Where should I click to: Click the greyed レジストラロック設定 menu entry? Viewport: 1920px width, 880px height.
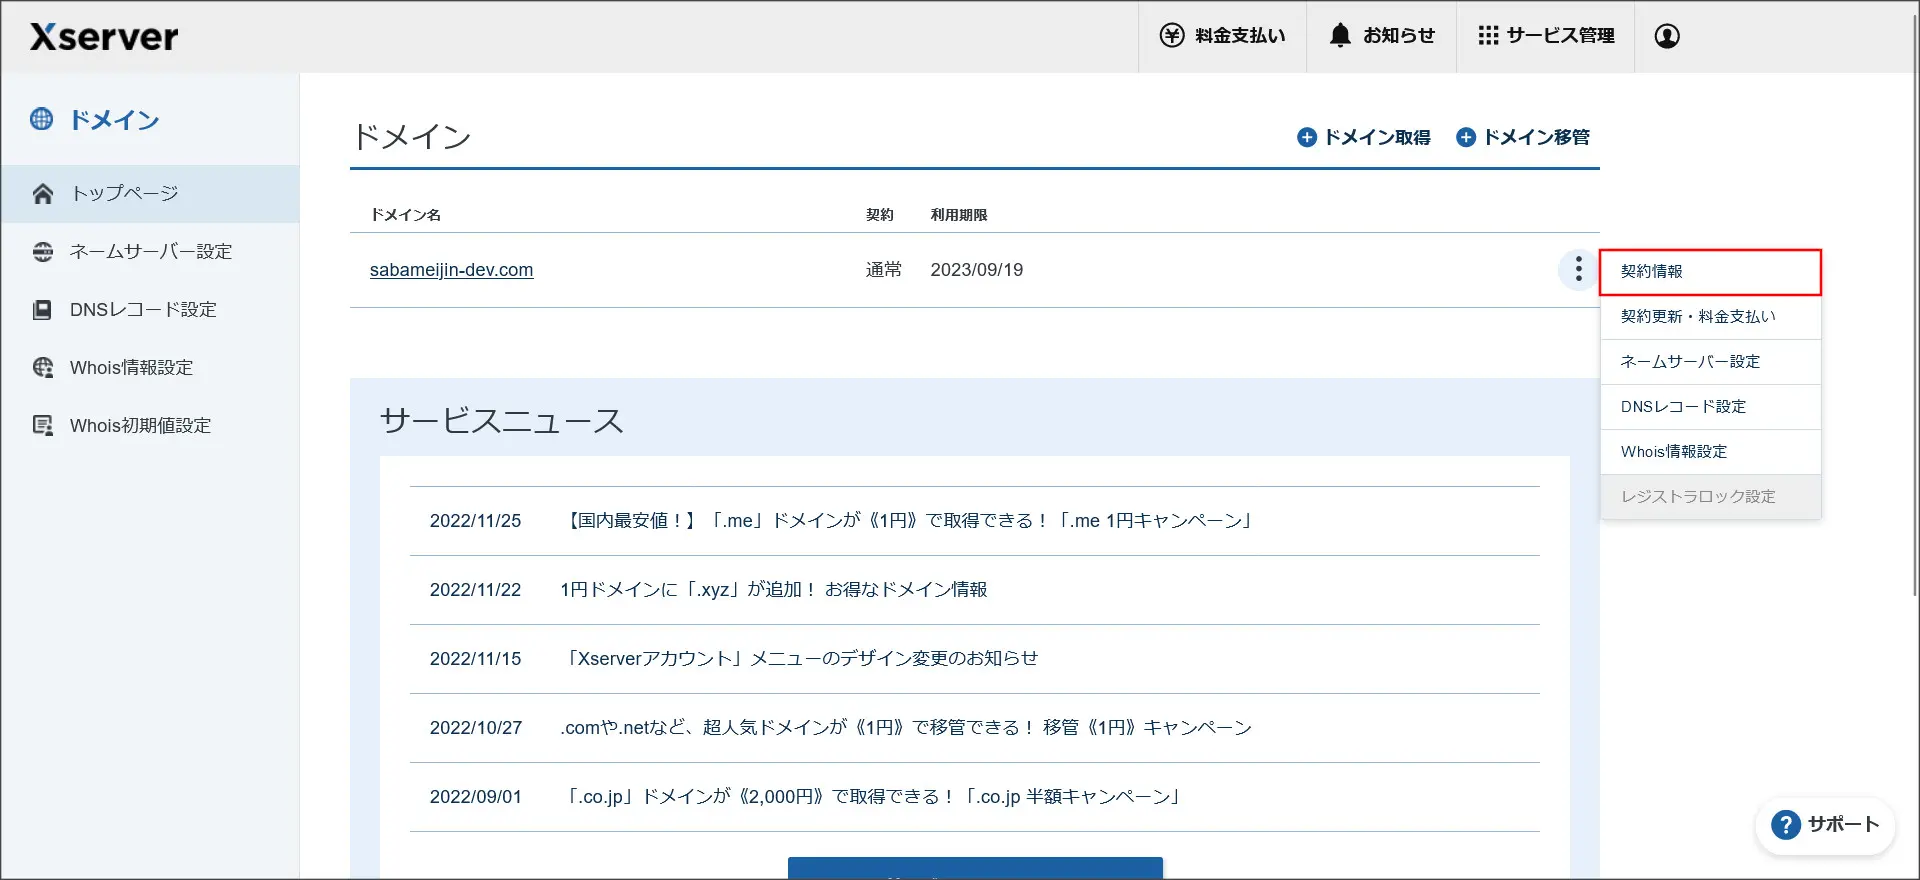click(x=1710, y=497)
